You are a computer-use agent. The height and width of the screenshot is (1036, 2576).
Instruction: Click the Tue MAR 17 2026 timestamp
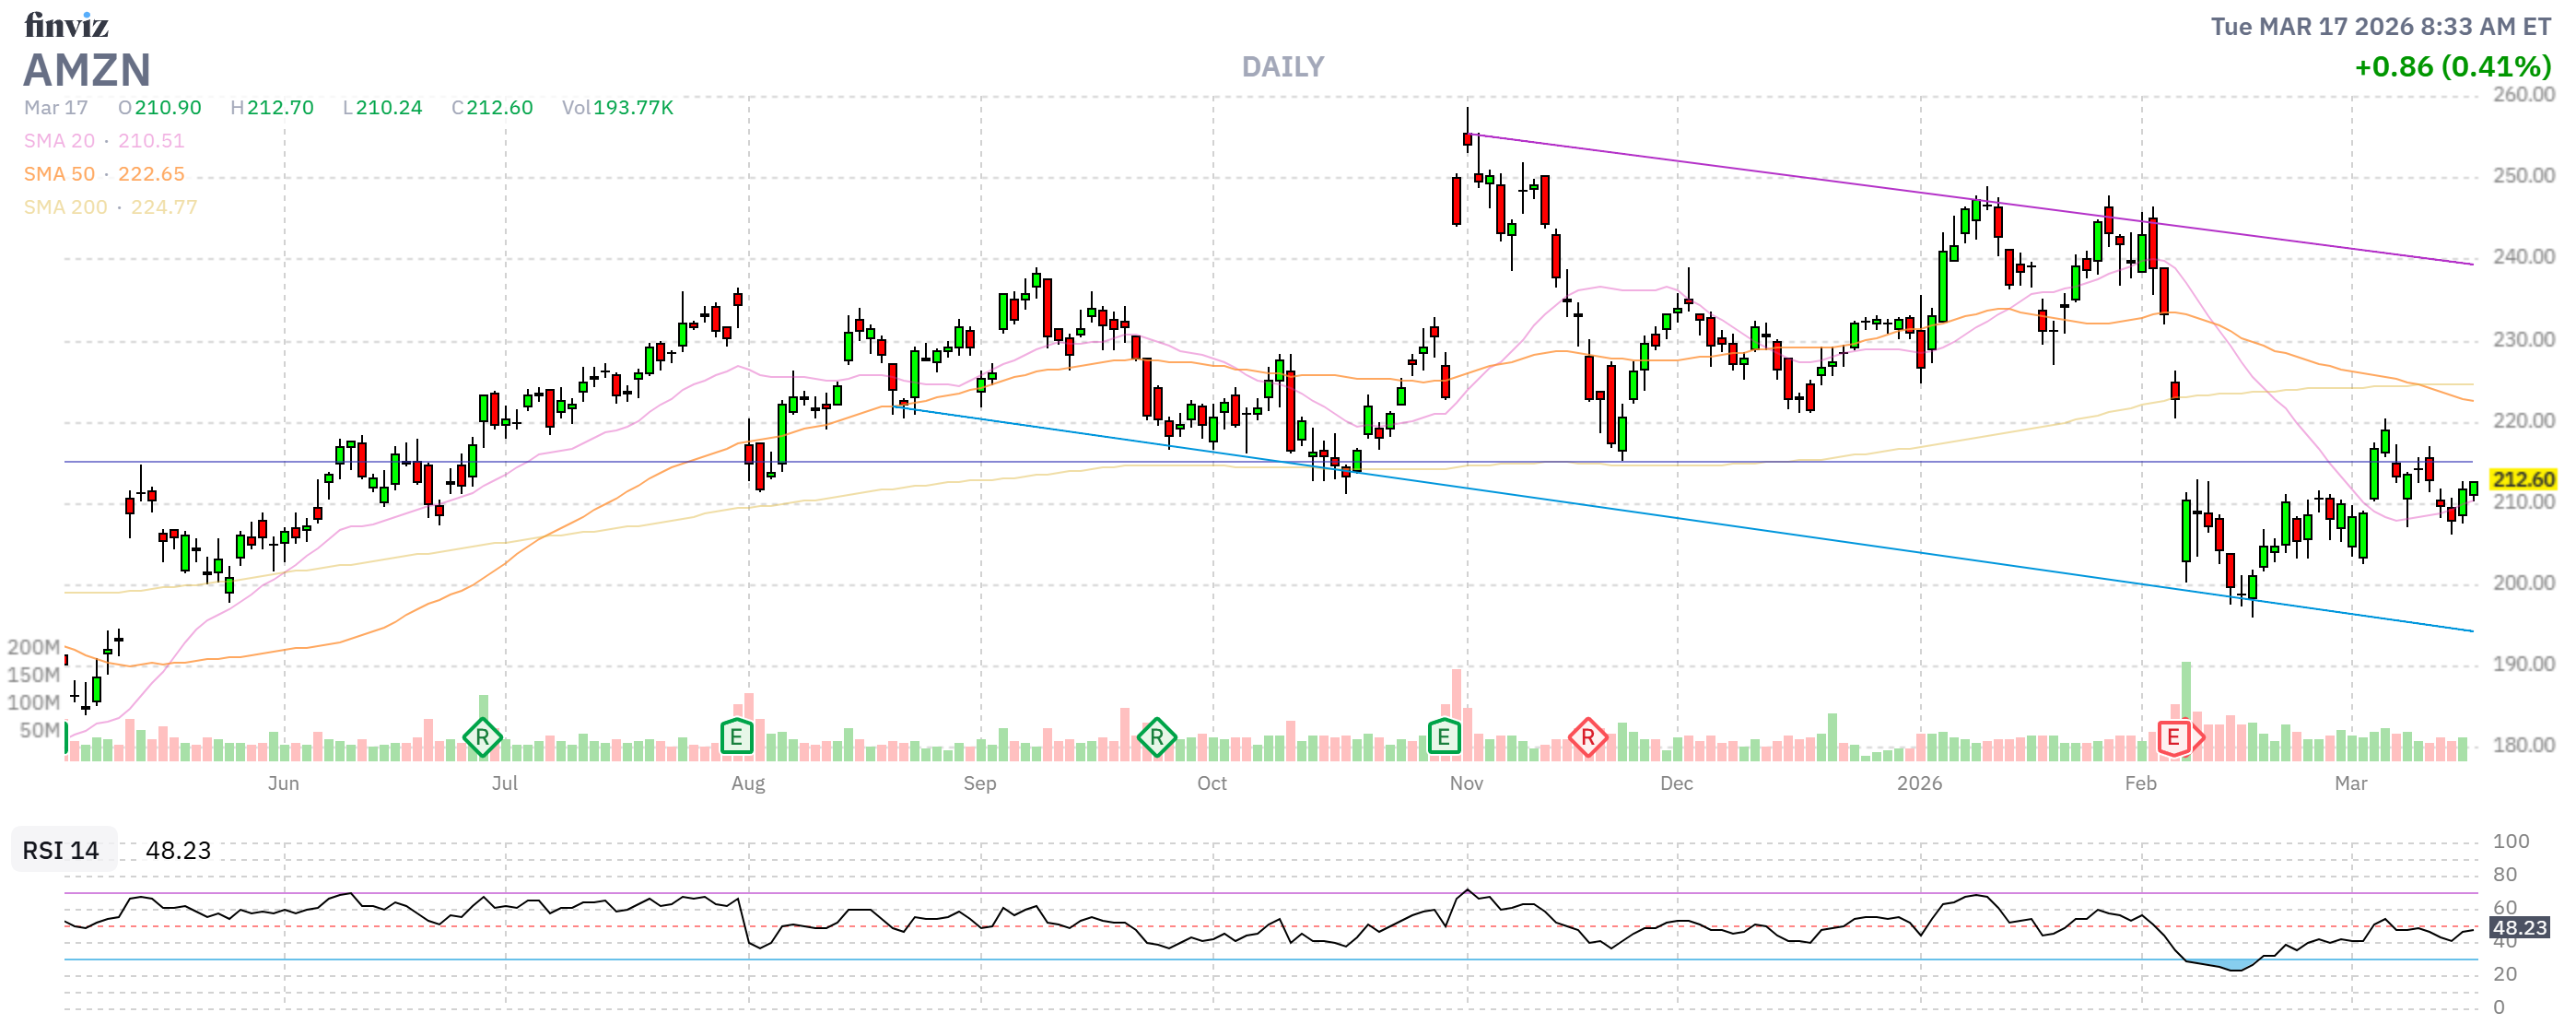pyautogui.click(x=2380, y=26)
